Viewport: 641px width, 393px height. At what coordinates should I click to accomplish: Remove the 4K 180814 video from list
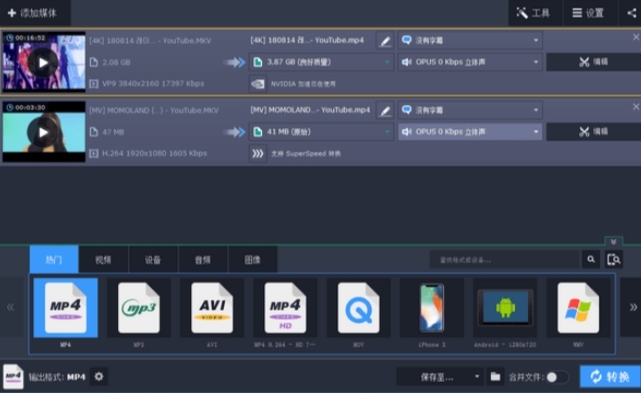coord(636,37)
